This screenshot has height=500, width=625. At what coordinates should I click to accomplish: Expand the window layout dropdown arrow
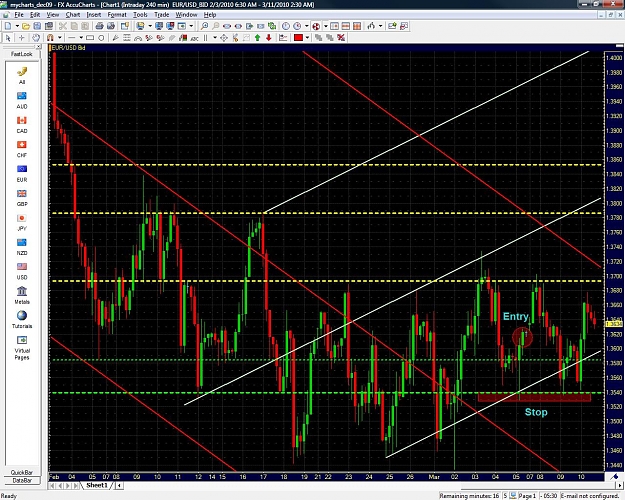click(191, 26)
